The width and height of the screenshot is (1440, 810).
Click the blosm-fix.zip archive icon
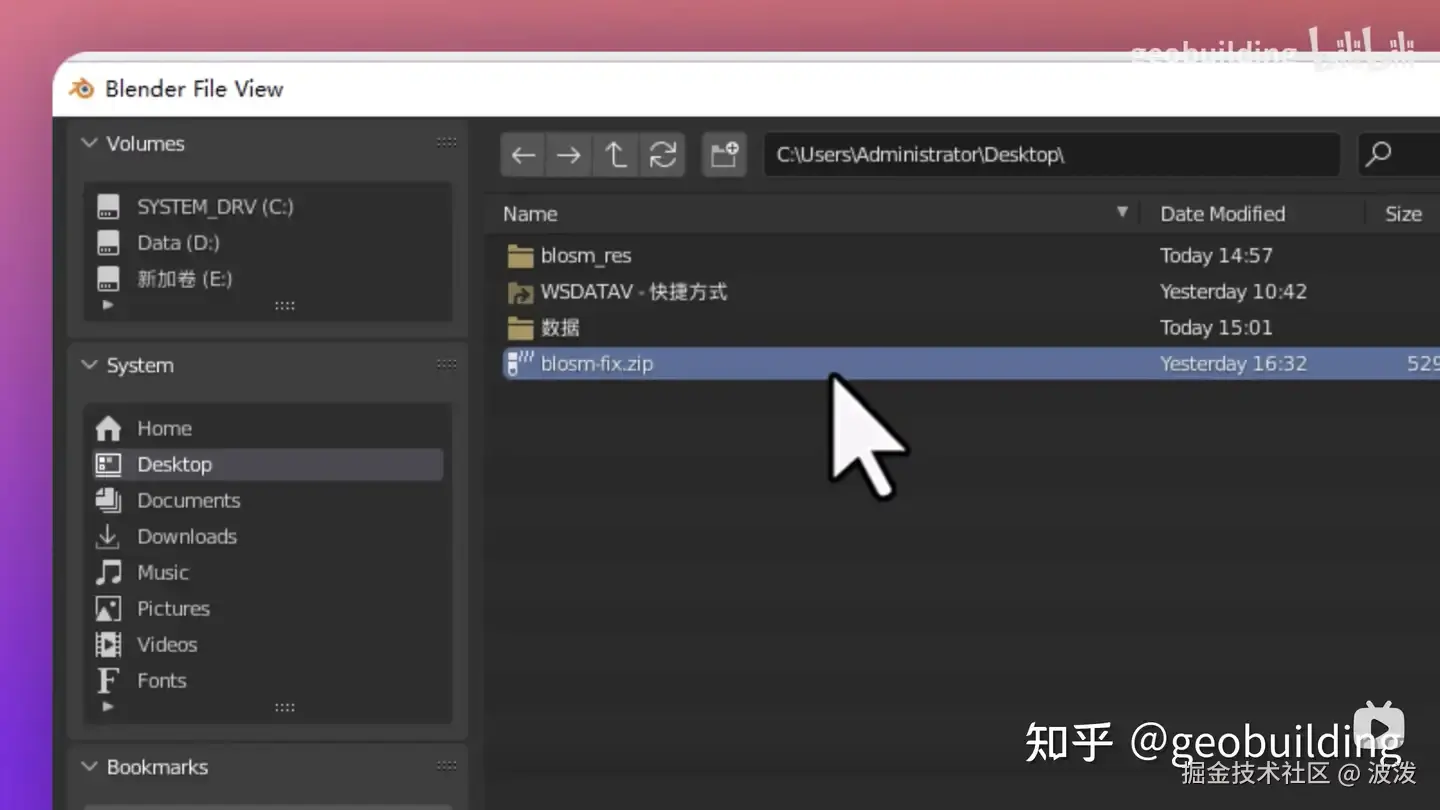point(519,363)
